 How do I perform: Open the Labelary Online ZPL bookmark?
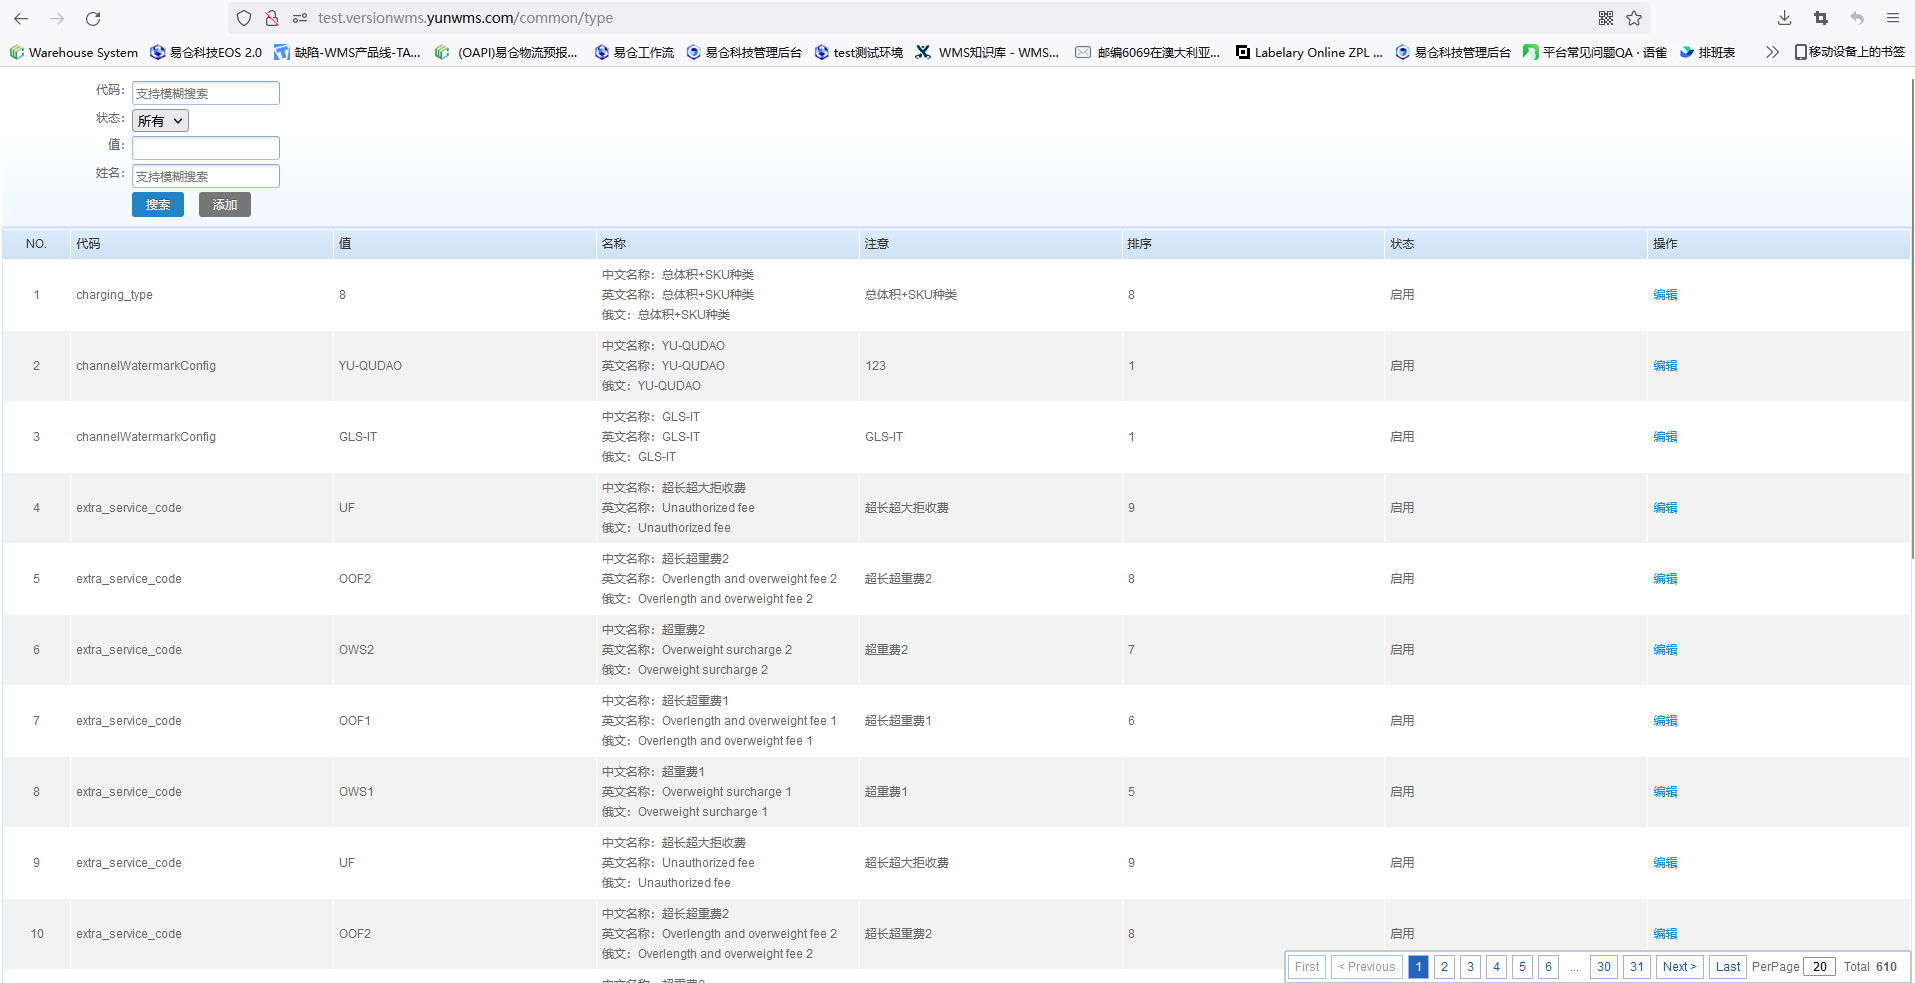pos(1309,52)
